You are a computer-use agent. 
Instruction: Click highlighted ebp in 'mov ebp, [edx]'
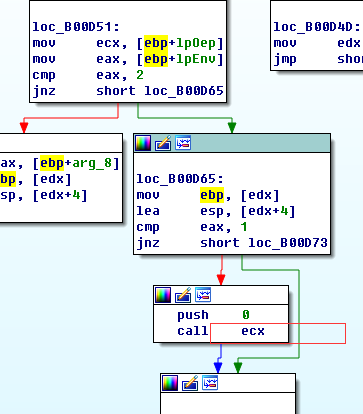pyautogui.click(x=212, y=195)
